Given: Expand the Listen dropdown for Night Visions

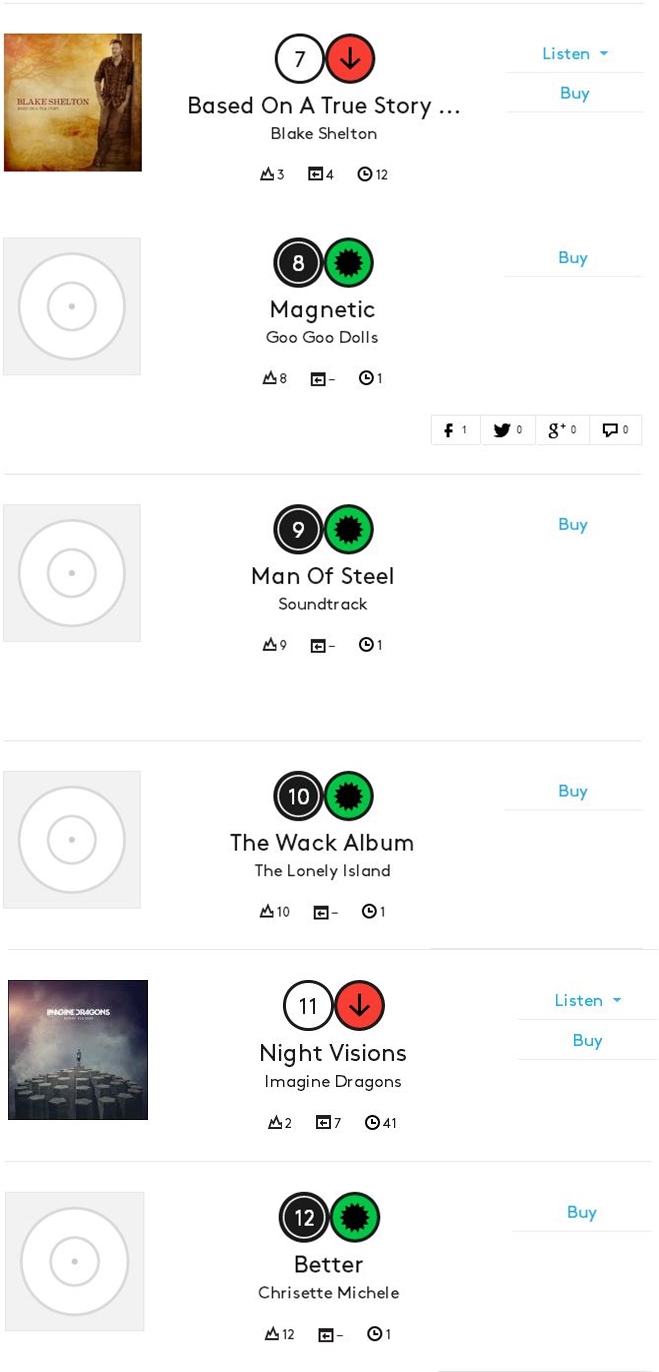Looking at the screenshot, I should tap(588, 1001).
